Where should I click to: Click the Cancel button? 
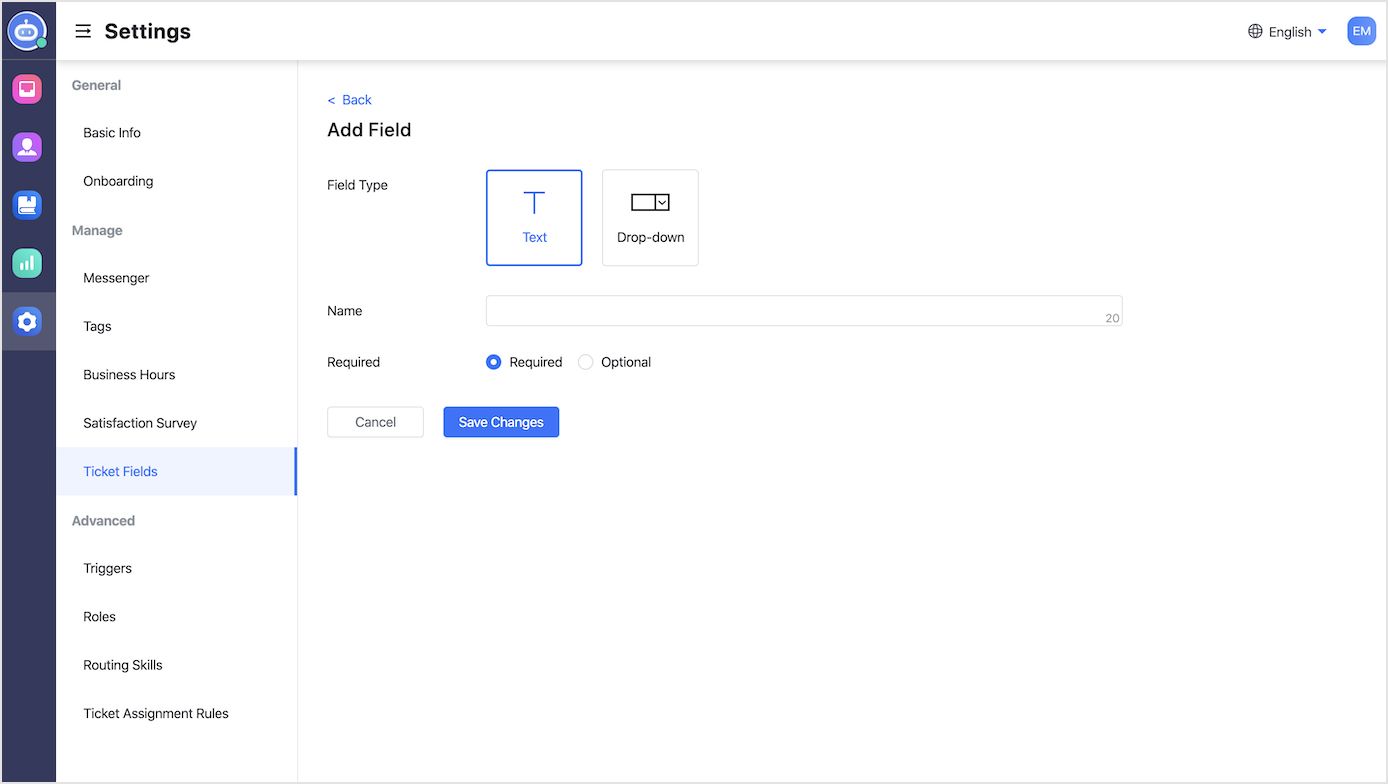click(x=375, y=422)
